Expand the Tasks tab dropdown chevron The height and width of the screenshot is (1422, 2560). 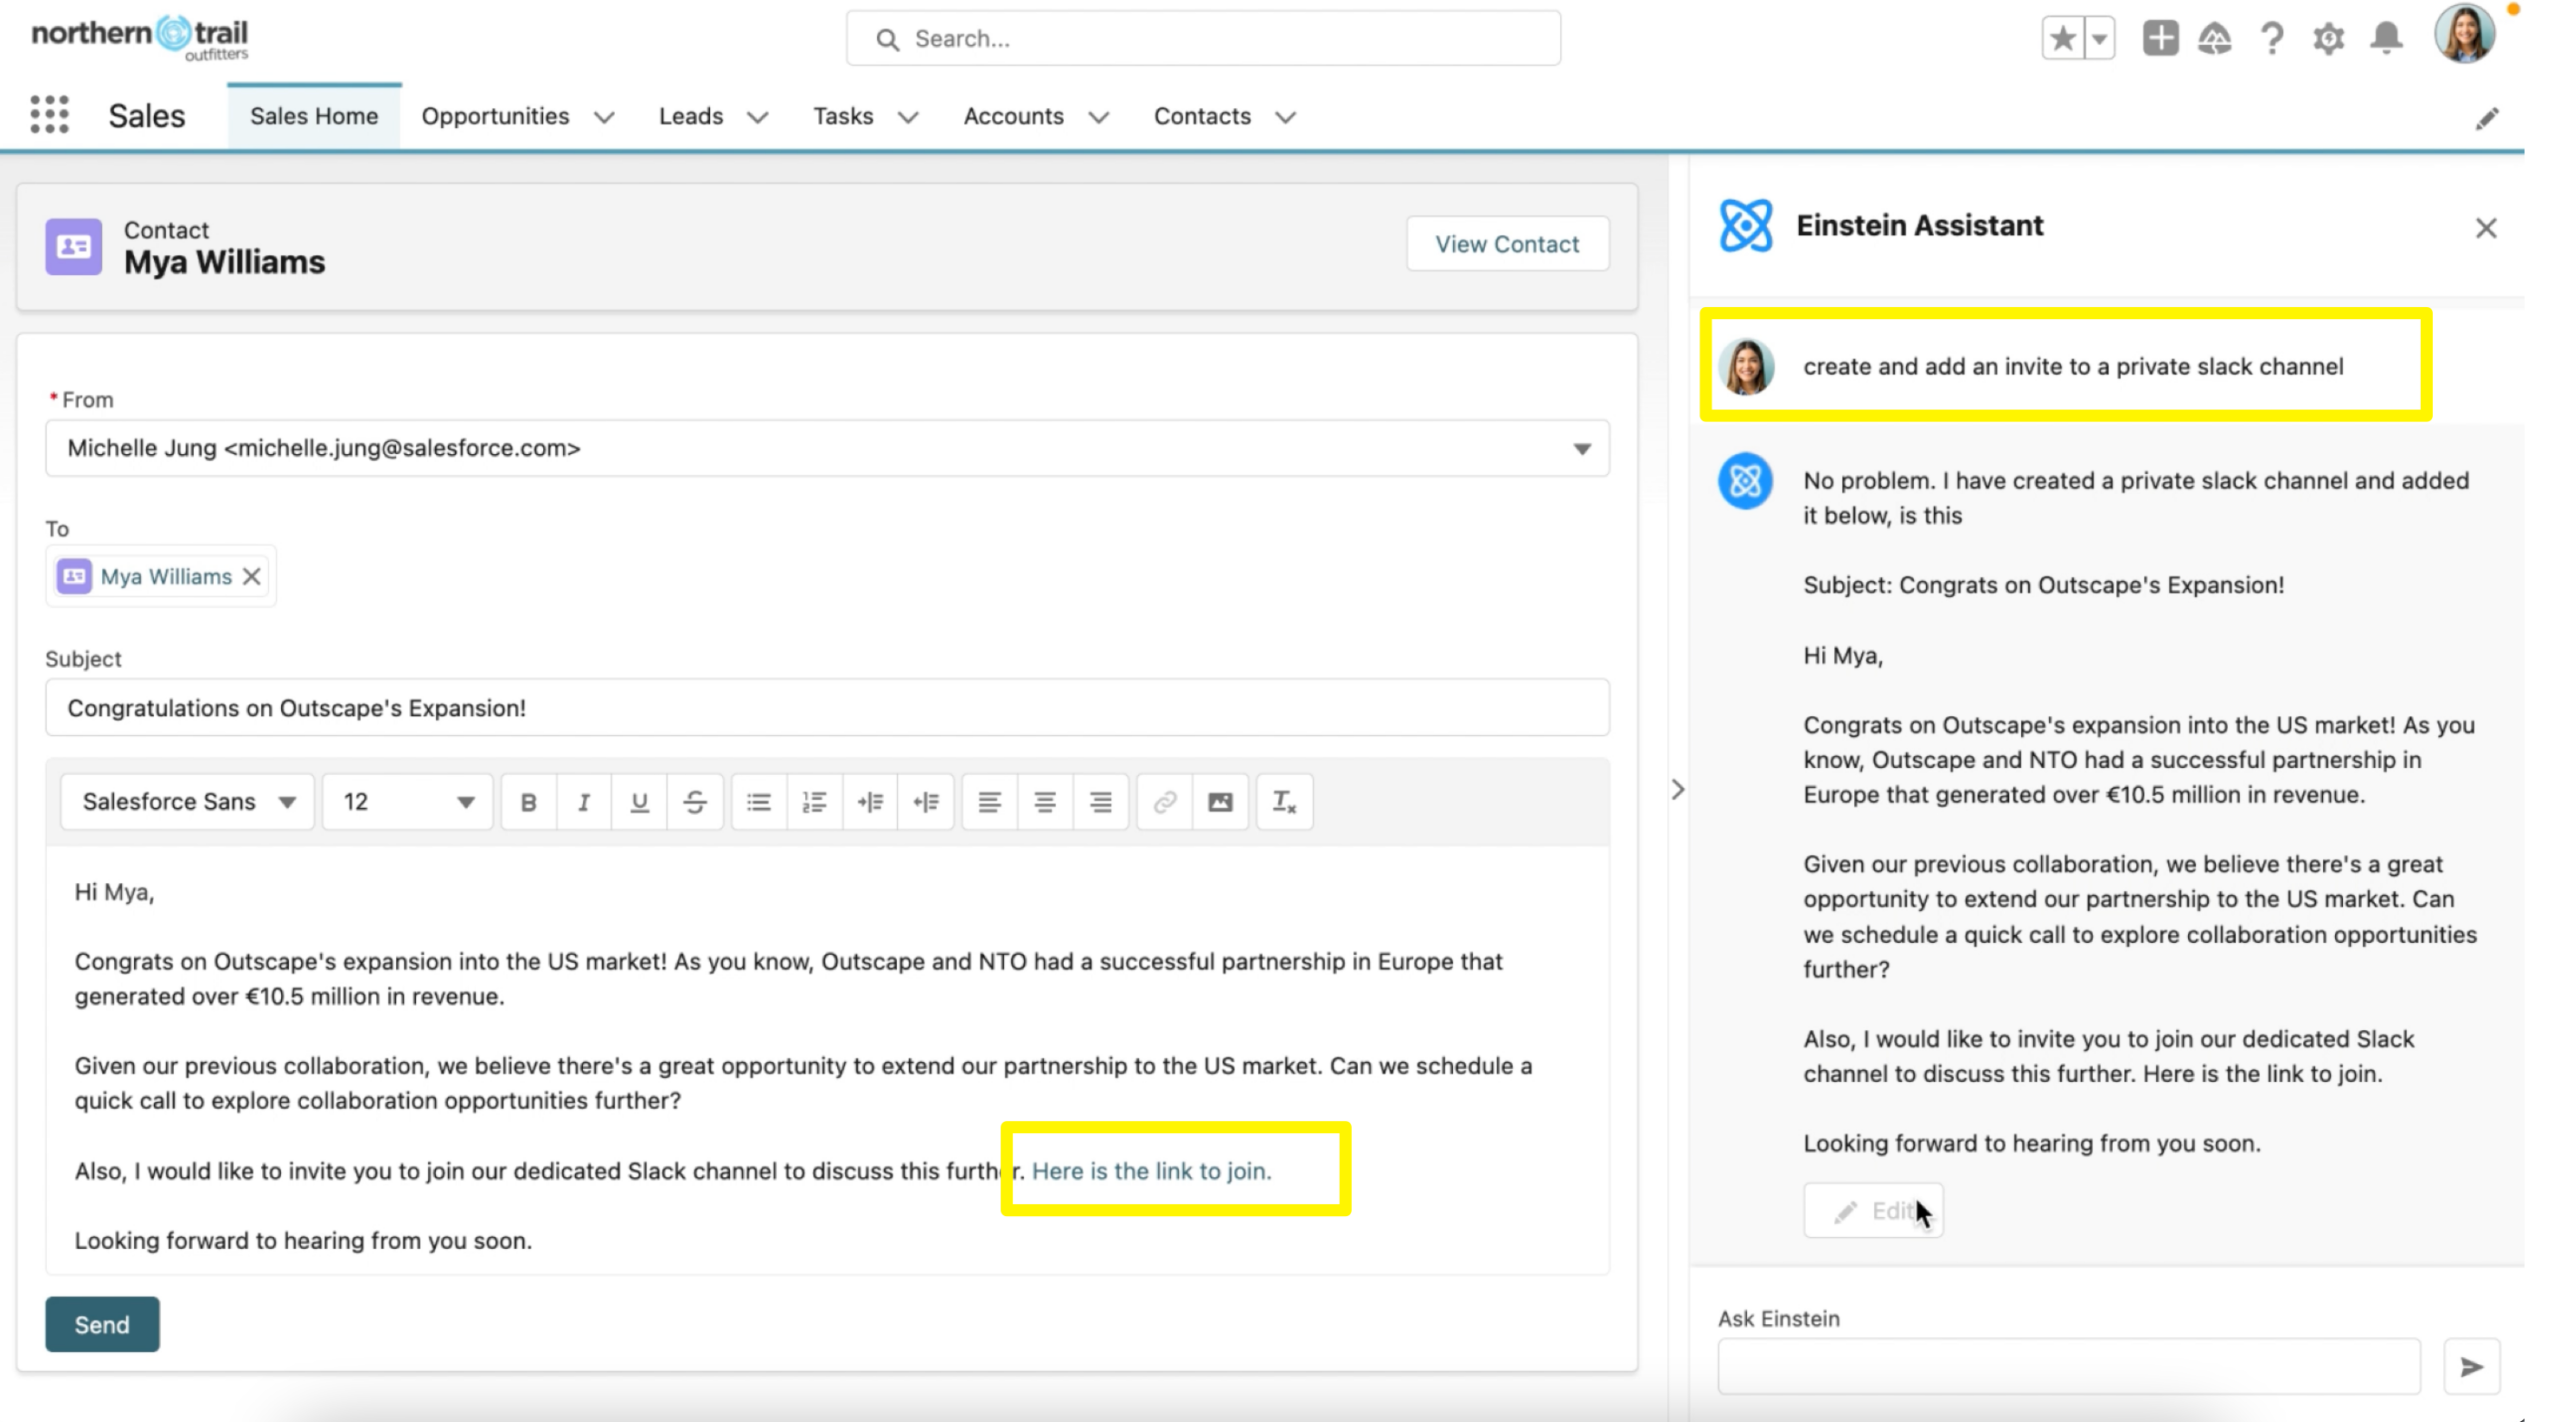[x=908, y=117]
